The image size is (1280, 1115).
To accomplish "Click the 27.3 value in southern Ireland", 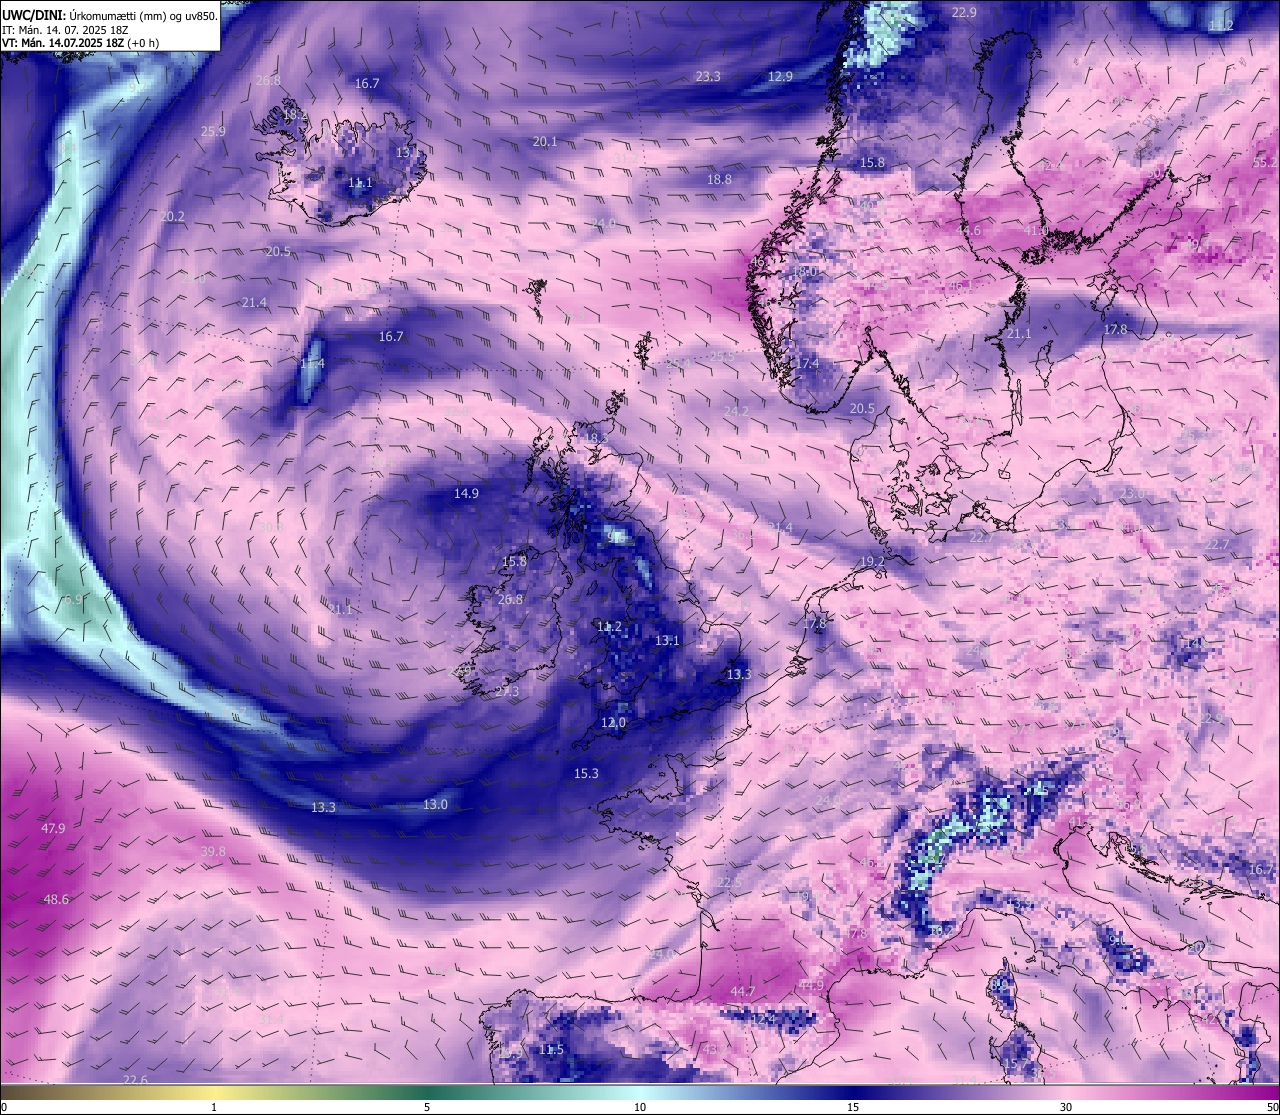I will (507, 692).
